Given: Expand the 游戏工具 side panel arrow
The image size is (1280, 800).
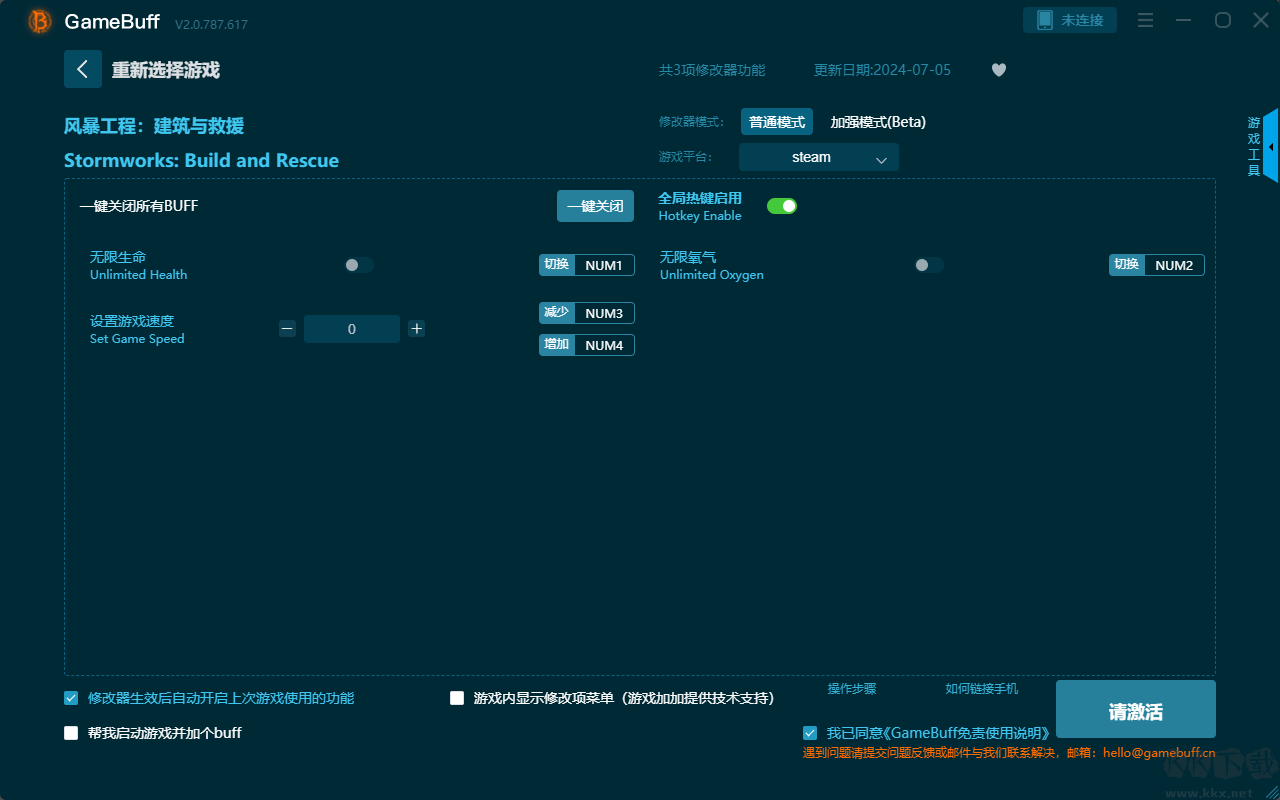Looking at the screenshot, I should 1271,146.
